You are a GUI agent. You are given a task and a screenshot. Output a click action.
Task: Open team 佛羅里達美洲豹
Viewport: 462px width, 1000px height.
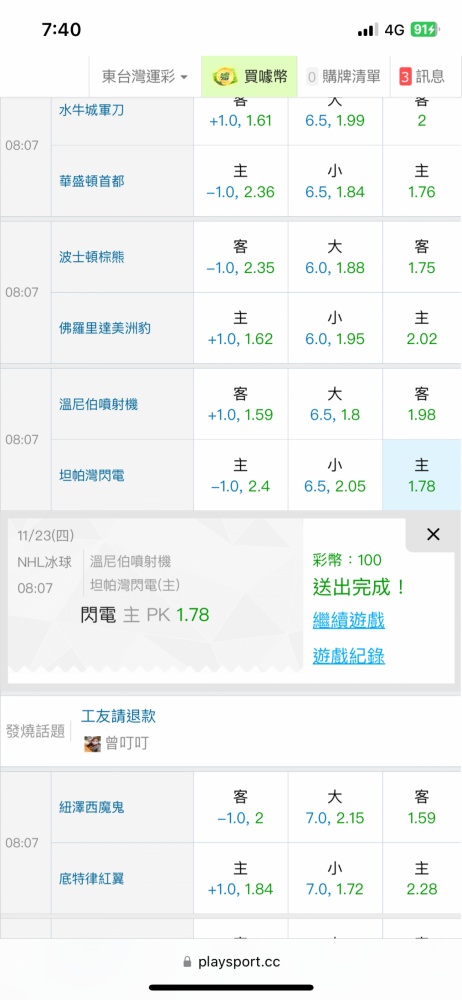pos(105,328)
